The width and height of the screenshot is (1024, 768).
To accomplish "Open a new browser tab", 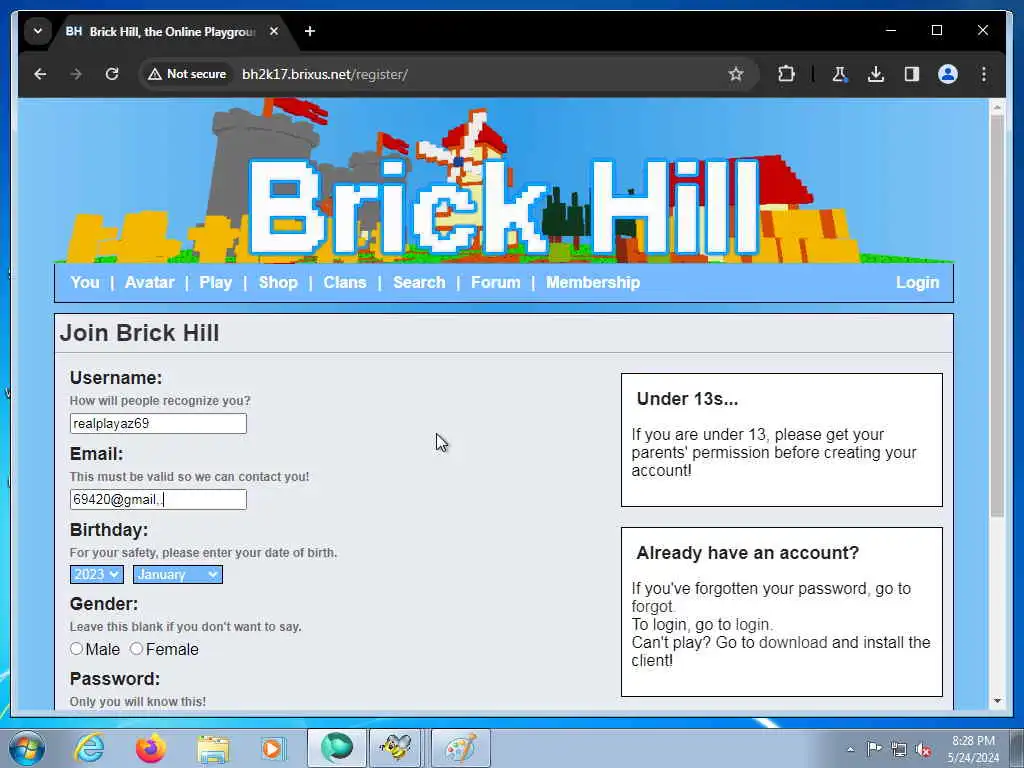I will click(310, 31).
